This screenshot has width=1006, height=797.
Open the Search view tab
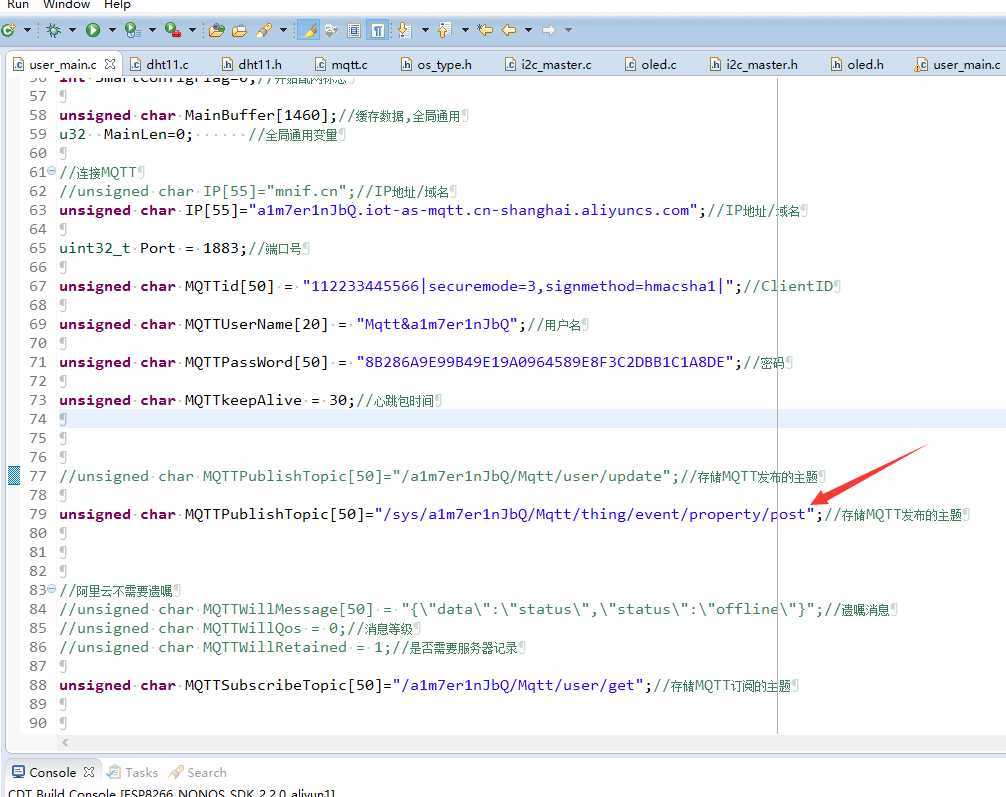[x=198, y=772]
